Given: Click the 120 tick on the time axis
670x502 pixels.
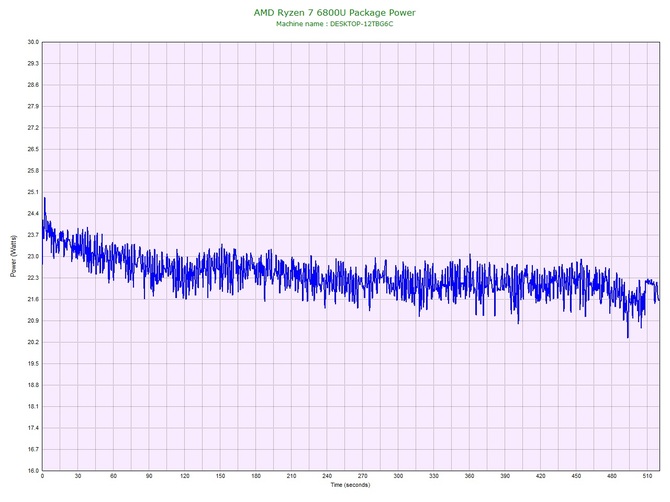Looking at the screenshot, I should tap(185, 476).
